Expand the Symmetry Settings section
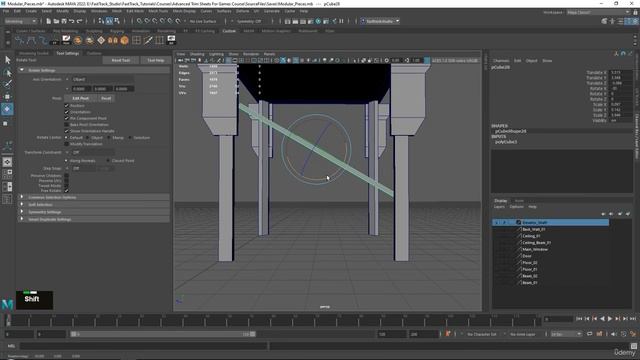 pyautogui.click(x=22, y=212)
